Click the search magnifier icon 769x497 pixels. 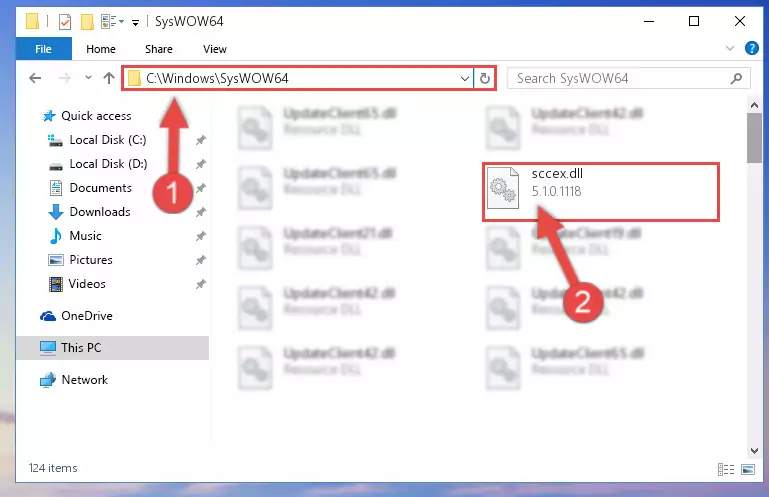pos(736,78)
